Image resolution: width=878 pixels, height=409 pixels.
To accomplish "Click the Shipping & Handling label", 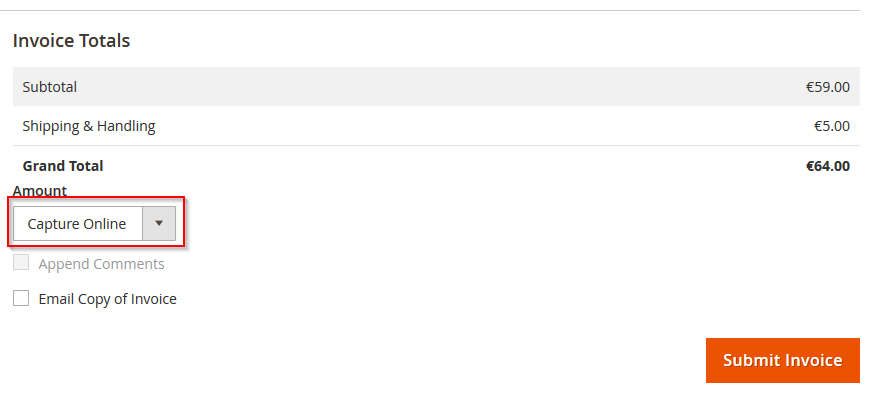I will click(x=89, y=126).
